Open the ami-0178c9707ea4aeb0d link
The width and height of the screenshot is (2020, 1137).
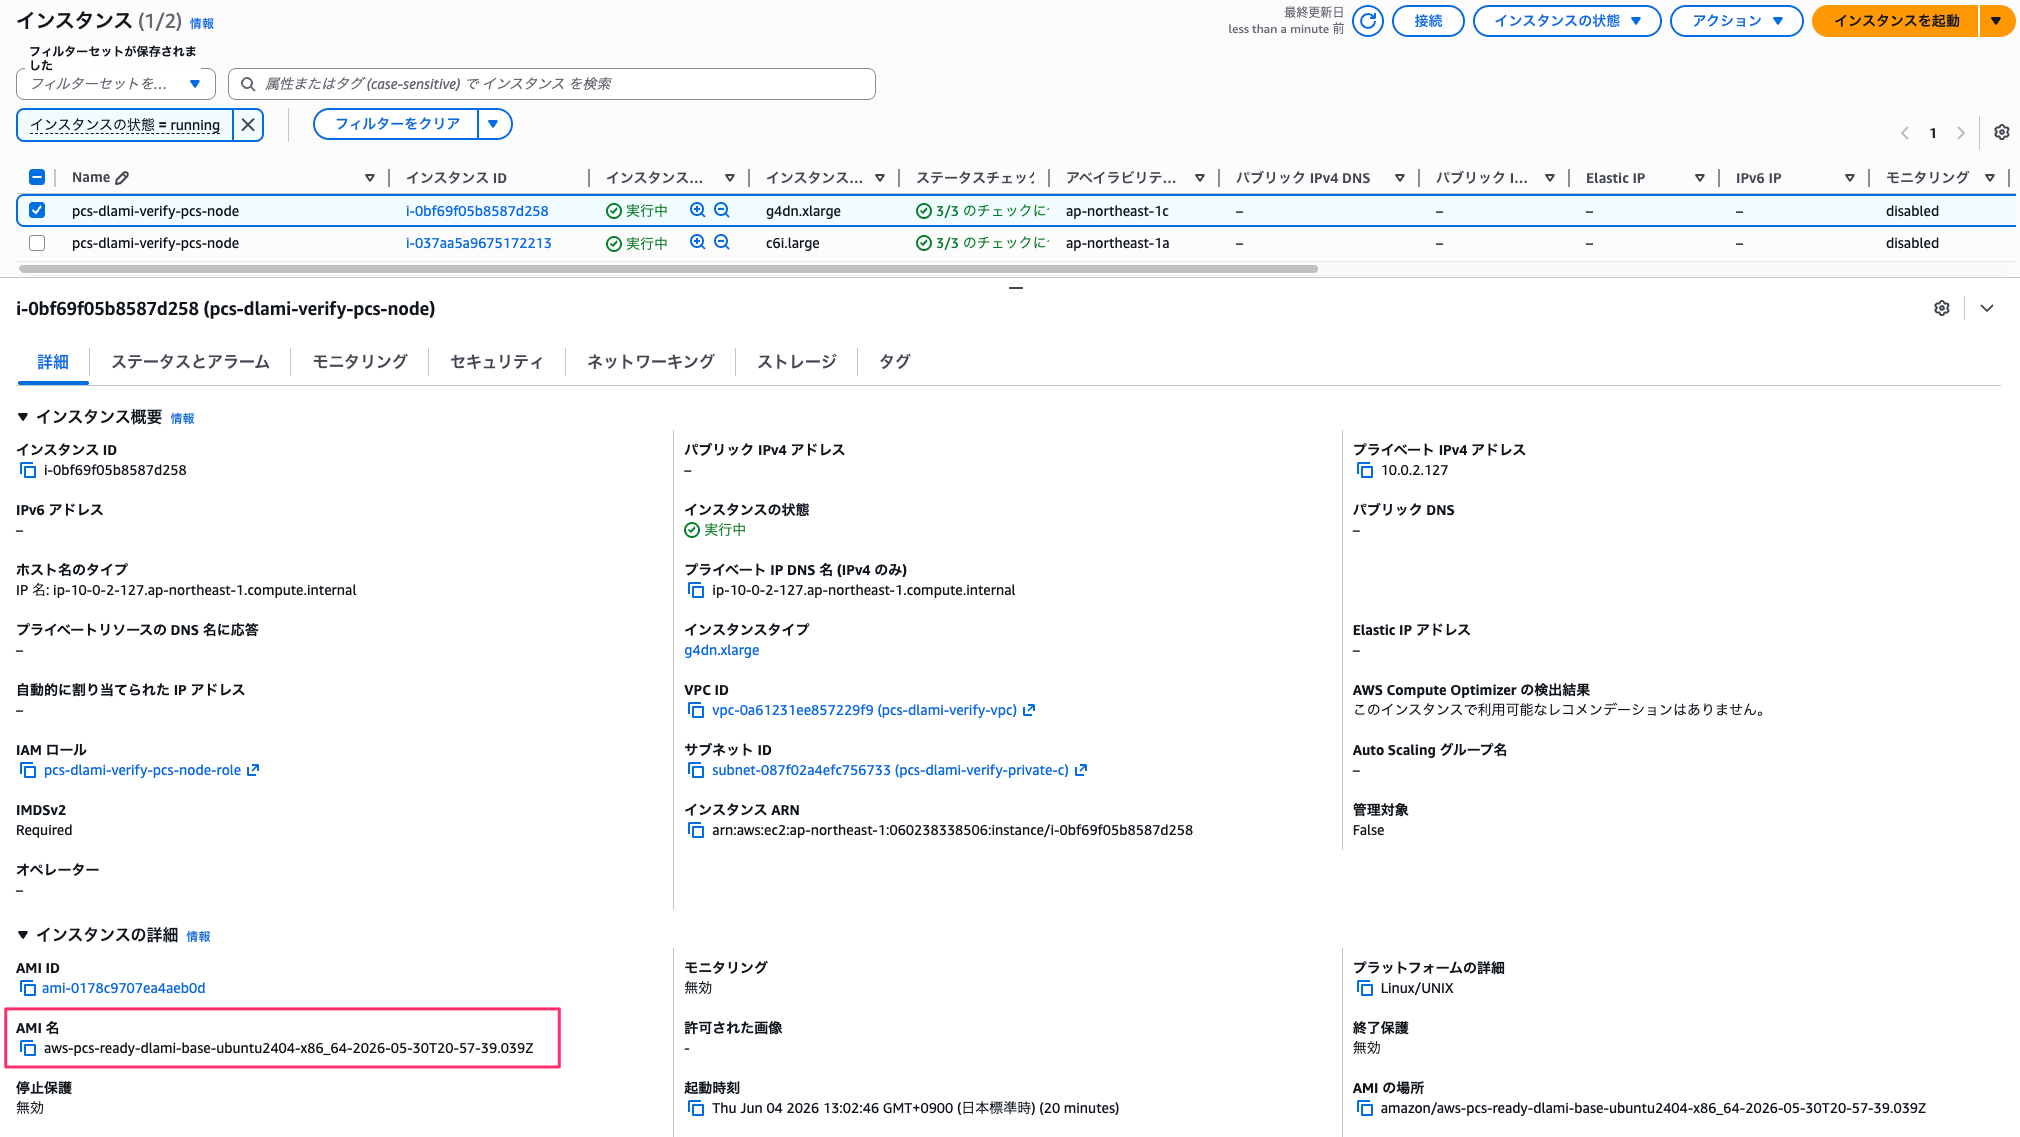(124, 988)
